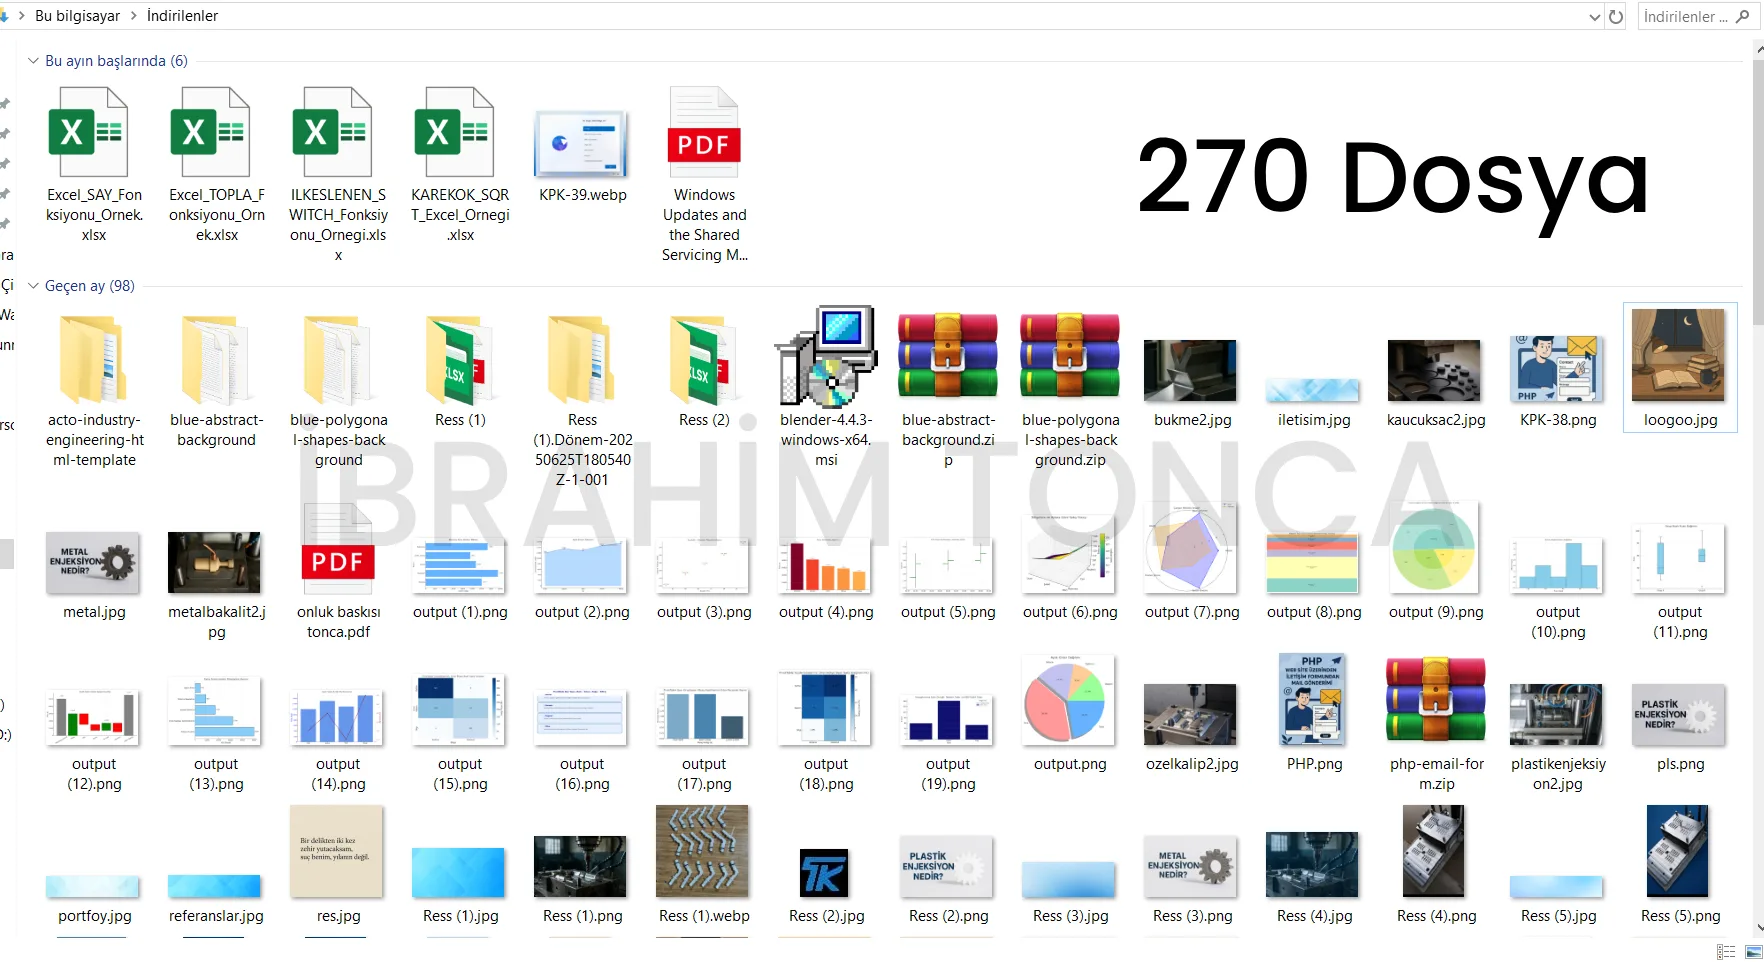Open the address bar history dropdown
Image resolution: width=1764 pixels, height=962 pixels.
click(x=1594, y=17)
